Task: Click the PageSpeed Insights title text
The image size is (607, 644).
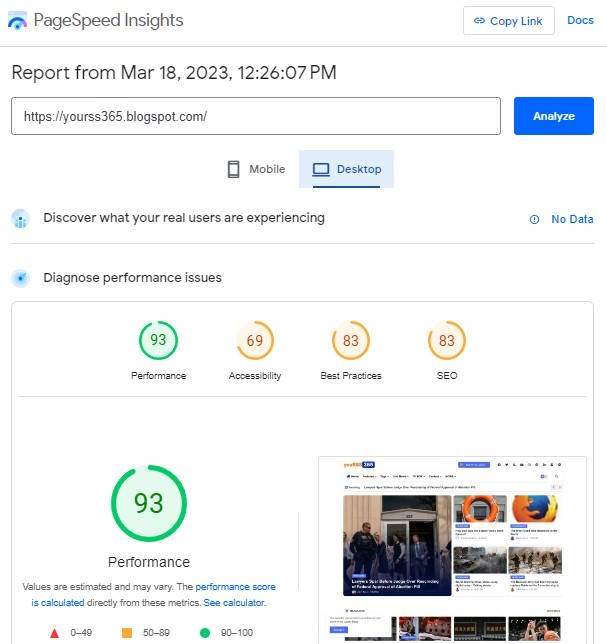Action: [108, 20]
